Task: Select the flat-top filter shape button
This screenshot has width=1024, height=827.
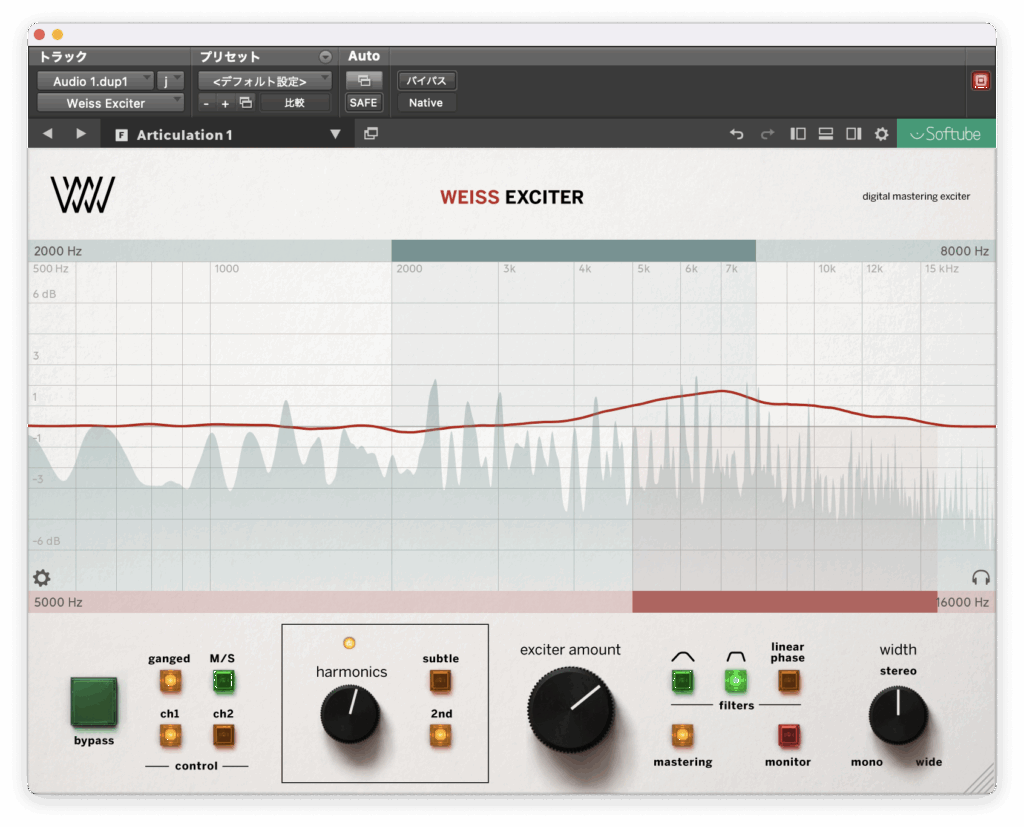Action: click(x=736, y=681)
